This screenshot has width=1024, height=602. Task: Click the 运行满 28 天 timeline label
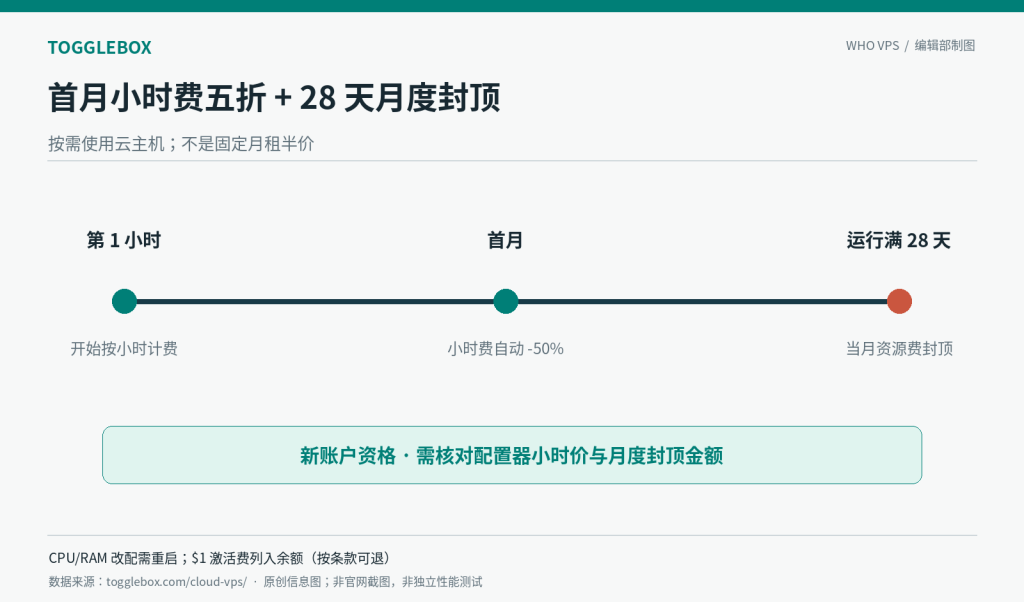tap(899, 240)
